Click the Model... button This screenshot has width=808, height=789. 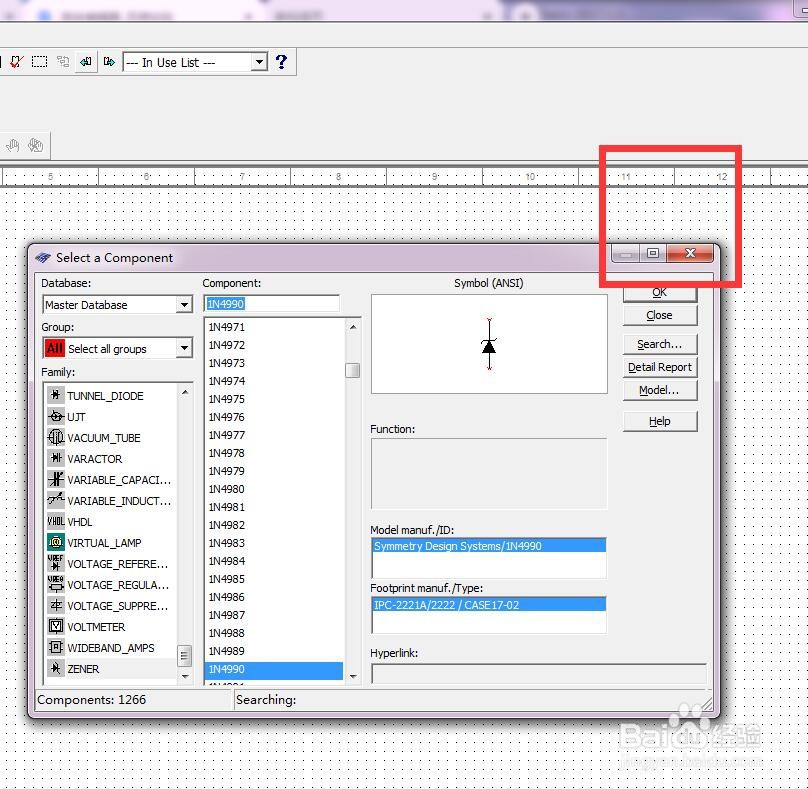tap(660, 390)
